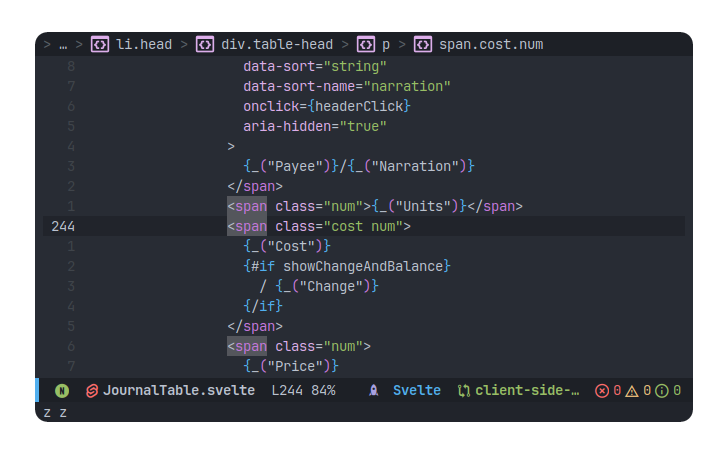Click the rocket LSP icon

(x=373, y=391)
